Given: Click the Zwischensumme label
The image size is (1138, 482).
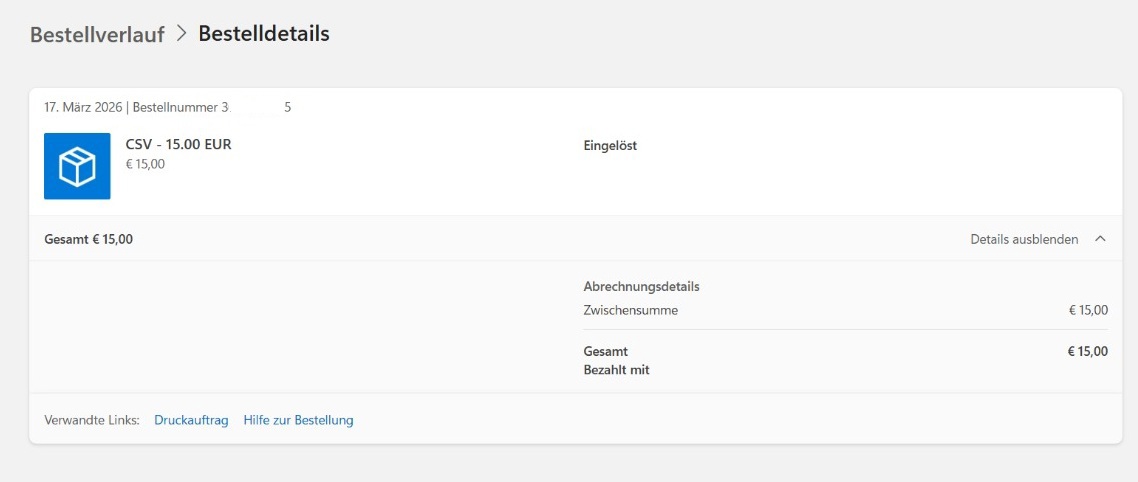Looking at the screenshot, I should tap(631, 310).
